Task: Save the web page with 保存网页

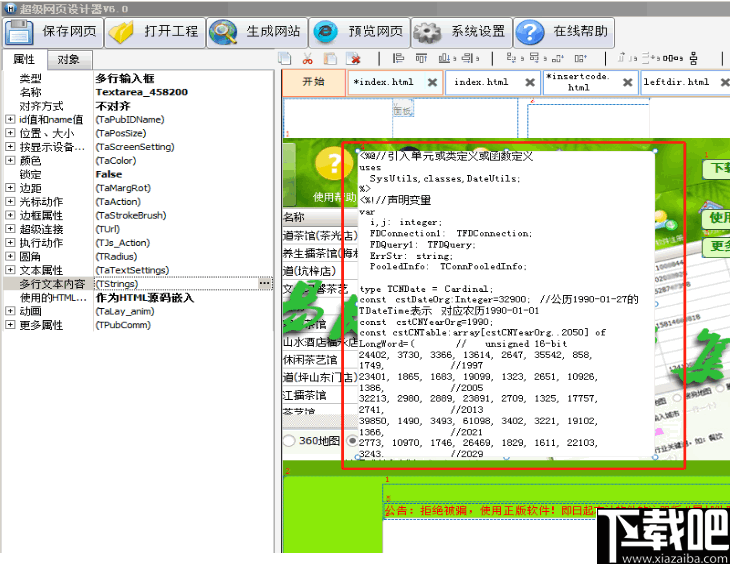Action: point(52,32)
